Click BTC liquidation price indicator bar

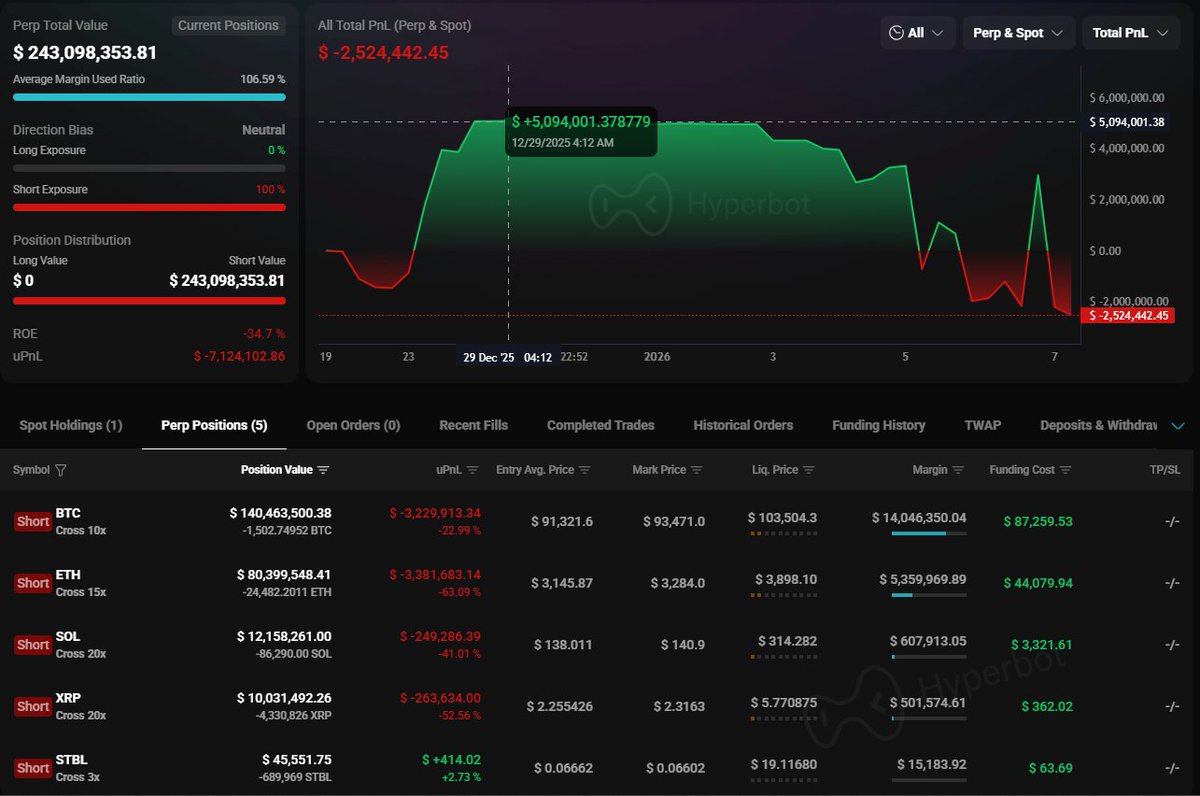point(783,534)
